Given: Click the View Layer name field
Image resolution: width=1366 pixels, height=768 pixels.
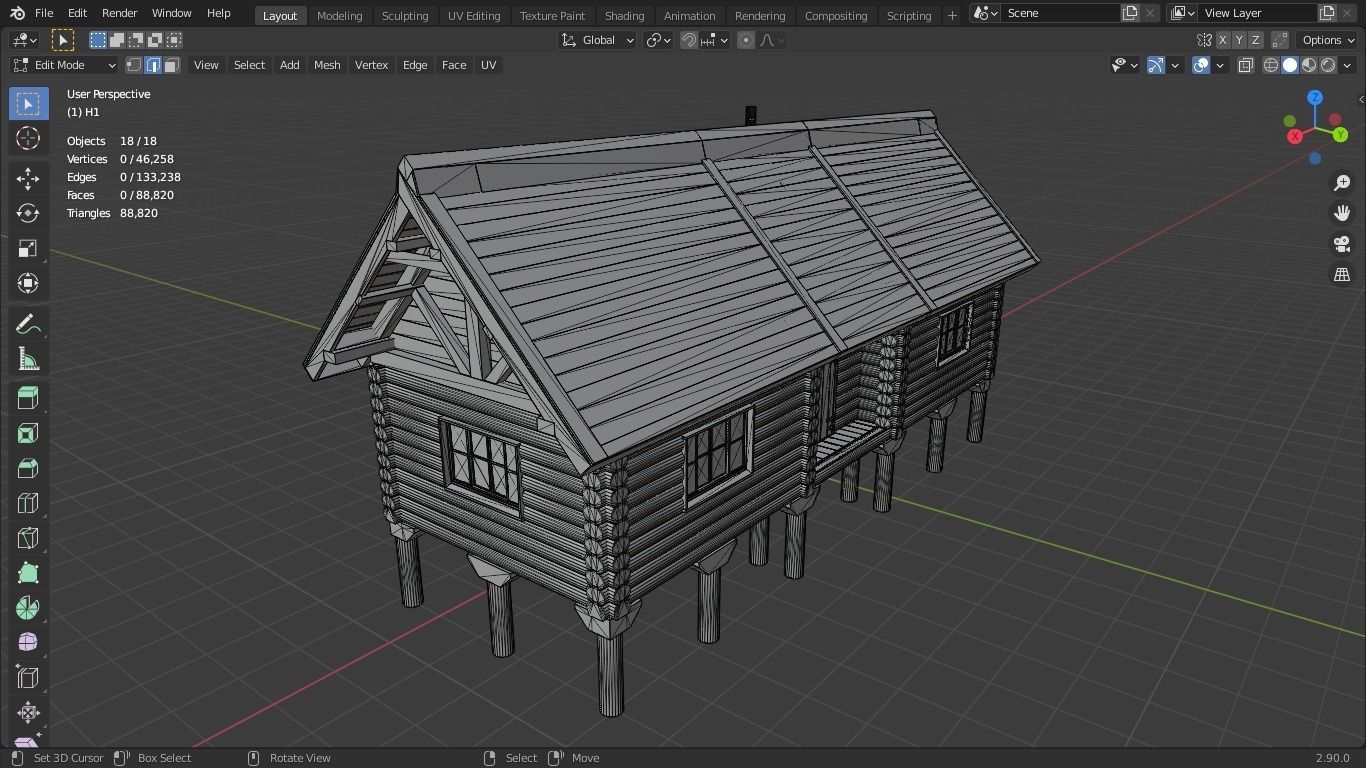Looking at the screenshot, I should coord(1258,13).
